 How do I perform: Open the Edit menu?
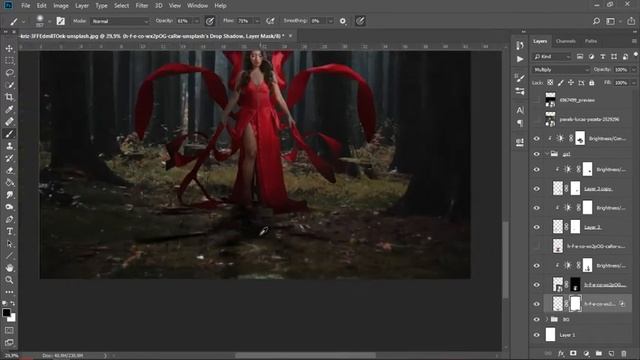tap(41, 6)
